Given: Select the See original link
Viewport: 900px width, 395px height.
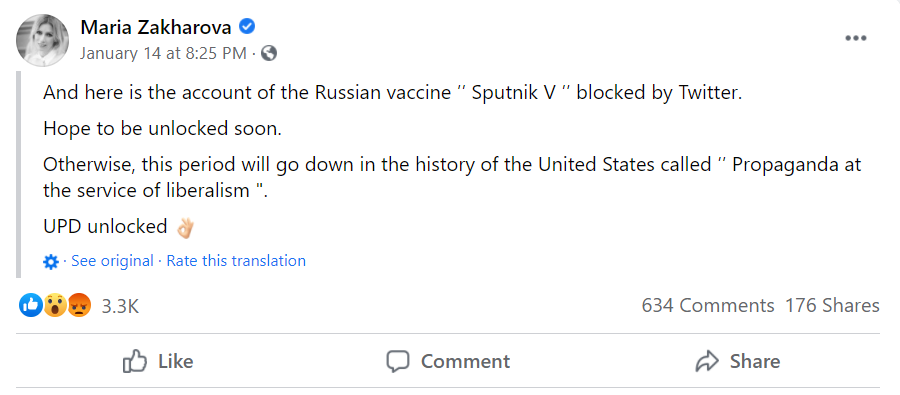Looking at the screenshot, I should [x=112, y=261].
